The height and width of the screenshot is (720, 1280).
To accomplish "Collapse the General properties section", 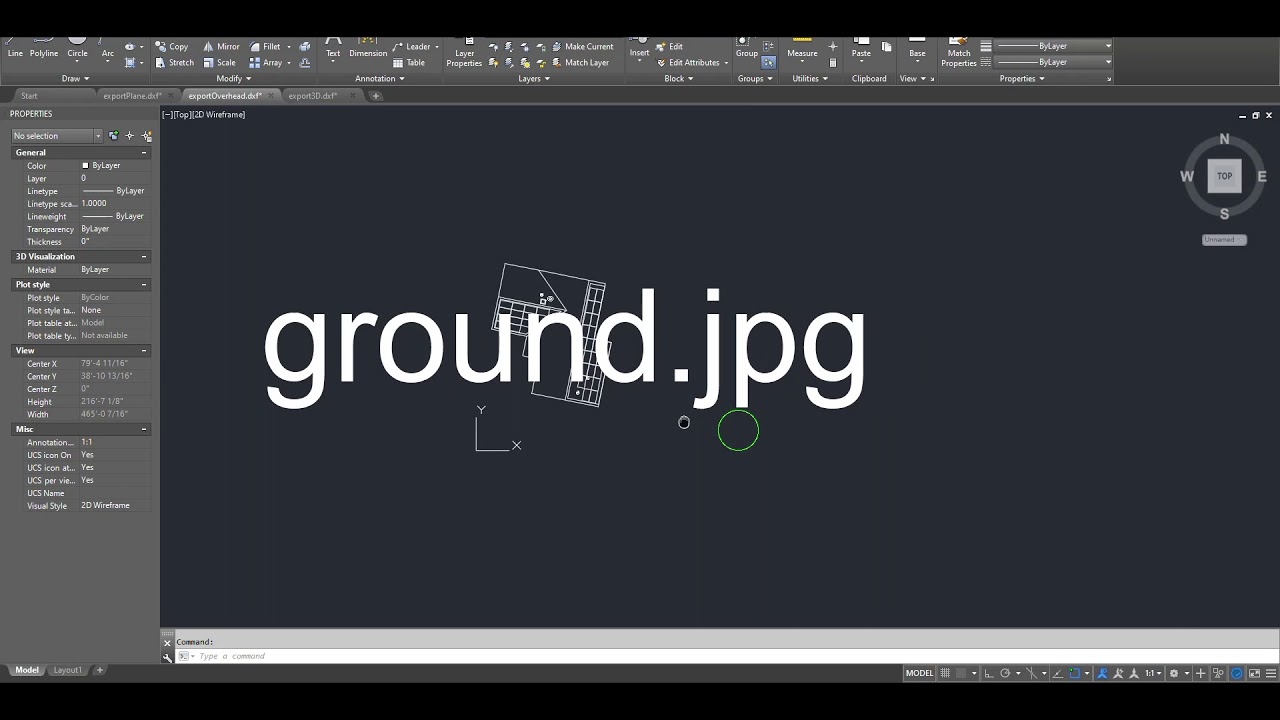I will (144, 152).
